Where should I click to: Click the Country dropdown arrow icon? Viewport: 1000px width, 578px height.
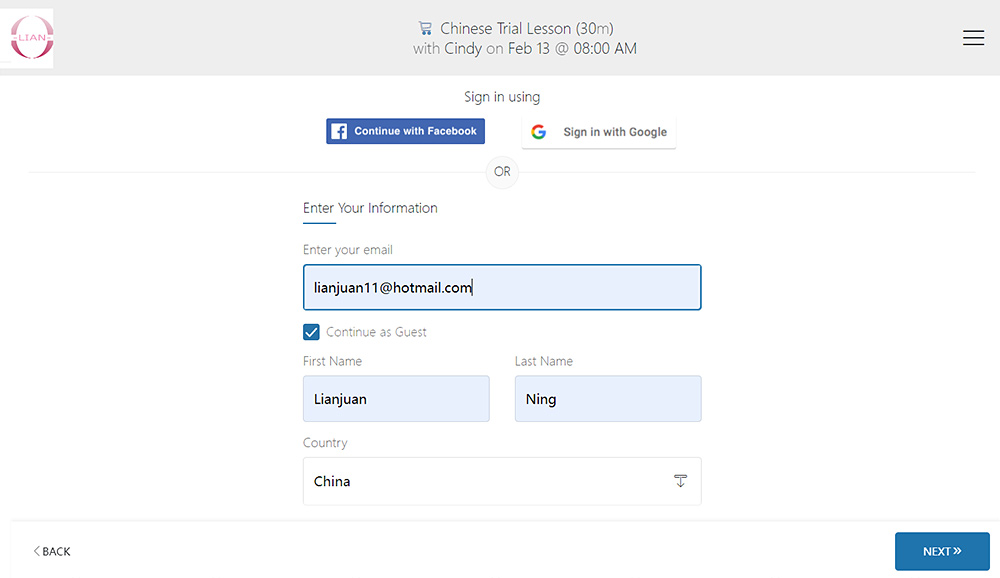(x=680, y=481)
